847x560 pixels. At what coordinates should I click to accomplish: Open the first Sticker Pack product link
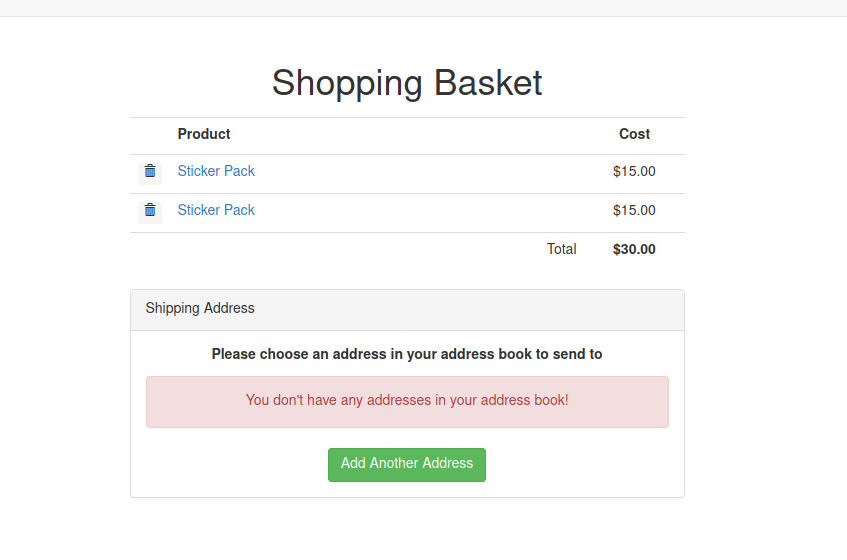click(216, 171)
